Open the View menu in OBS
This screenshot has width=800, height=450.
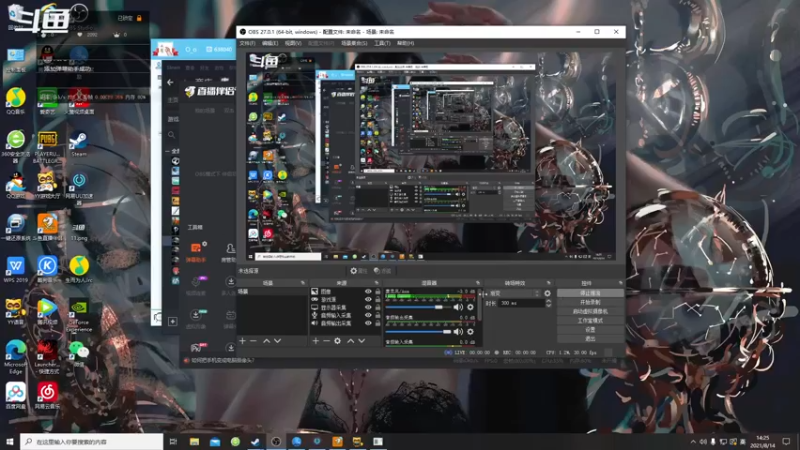click(x=293, y=43)
